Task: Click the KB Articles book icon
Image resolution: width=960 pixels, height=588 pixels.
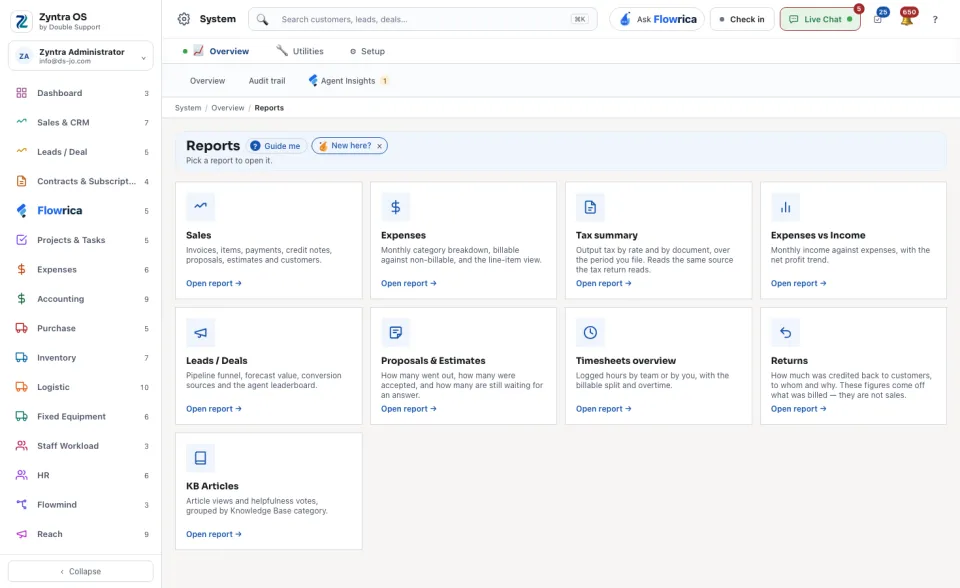Action: (x=200, y=458)
